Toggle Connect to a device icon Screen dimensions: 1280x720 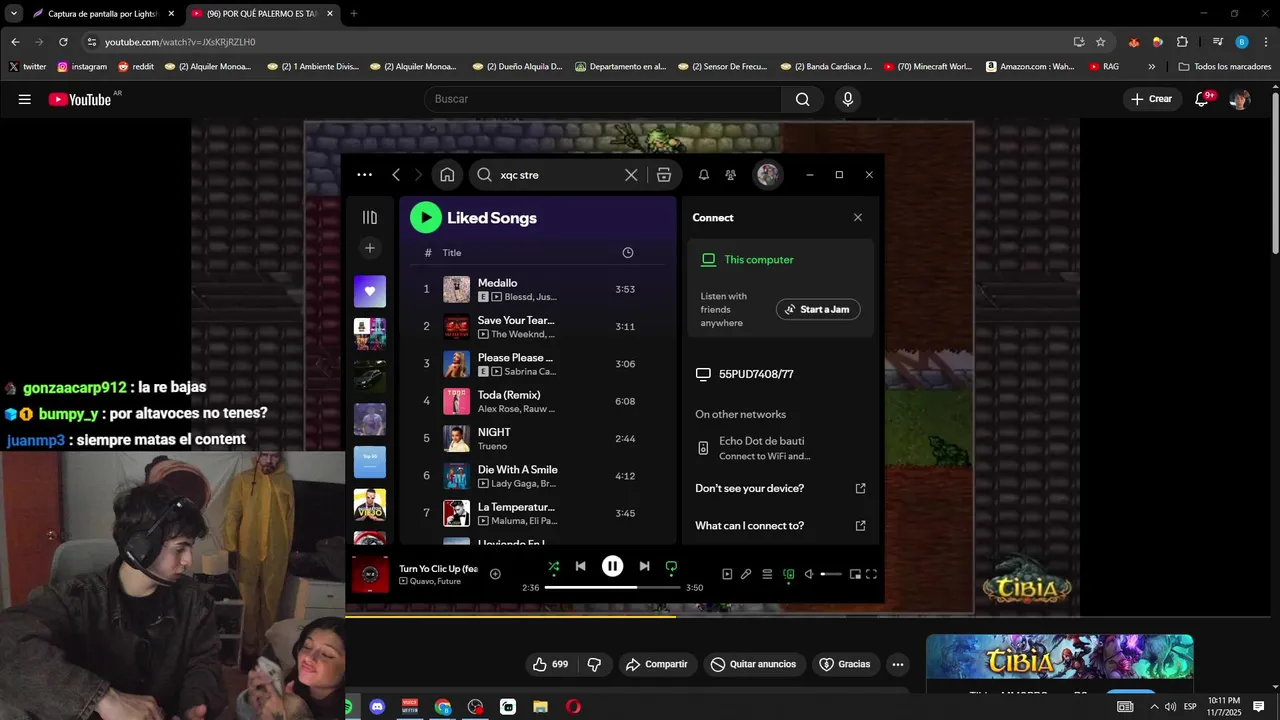click(789, 574)
